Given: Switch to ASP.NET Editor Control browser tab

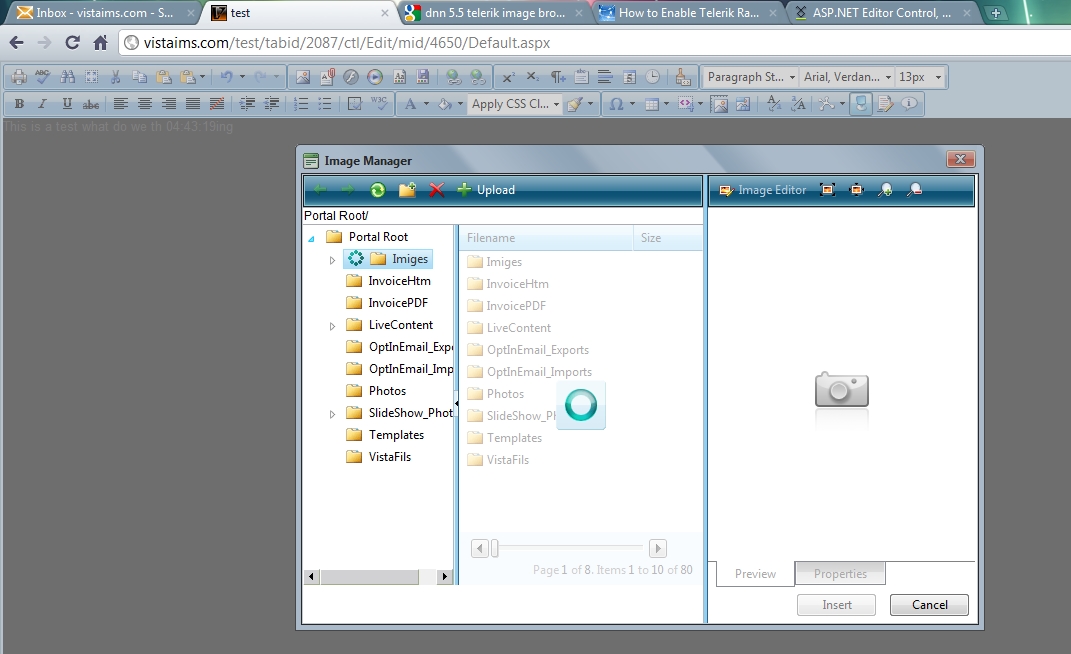Looking at the screenshot, I should [x=883, y=12].
